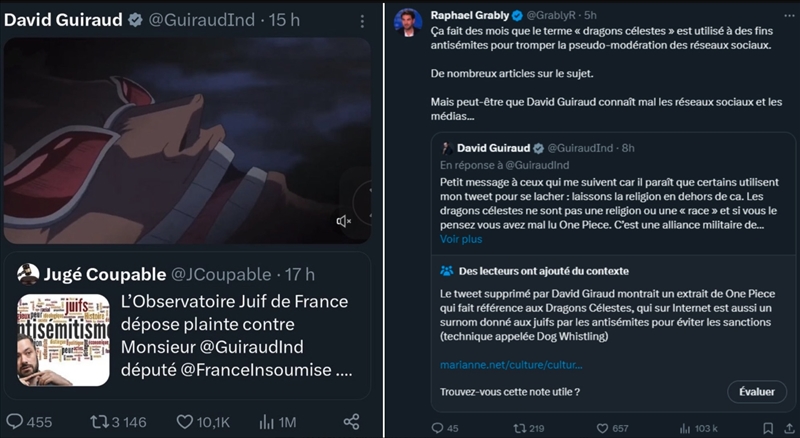Like the David Guiraud video tweet
The image size is (800, 438).
pos(185,422)
